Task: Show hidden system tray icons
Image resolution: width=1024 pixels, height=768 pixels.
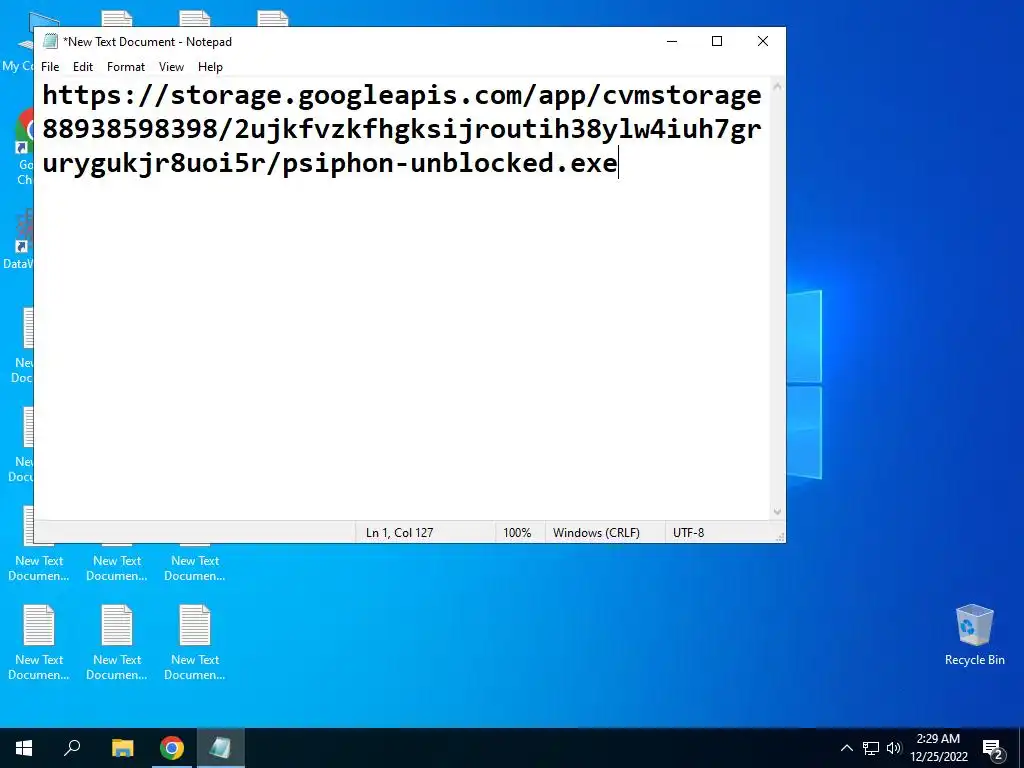Action: pos(846,748)
